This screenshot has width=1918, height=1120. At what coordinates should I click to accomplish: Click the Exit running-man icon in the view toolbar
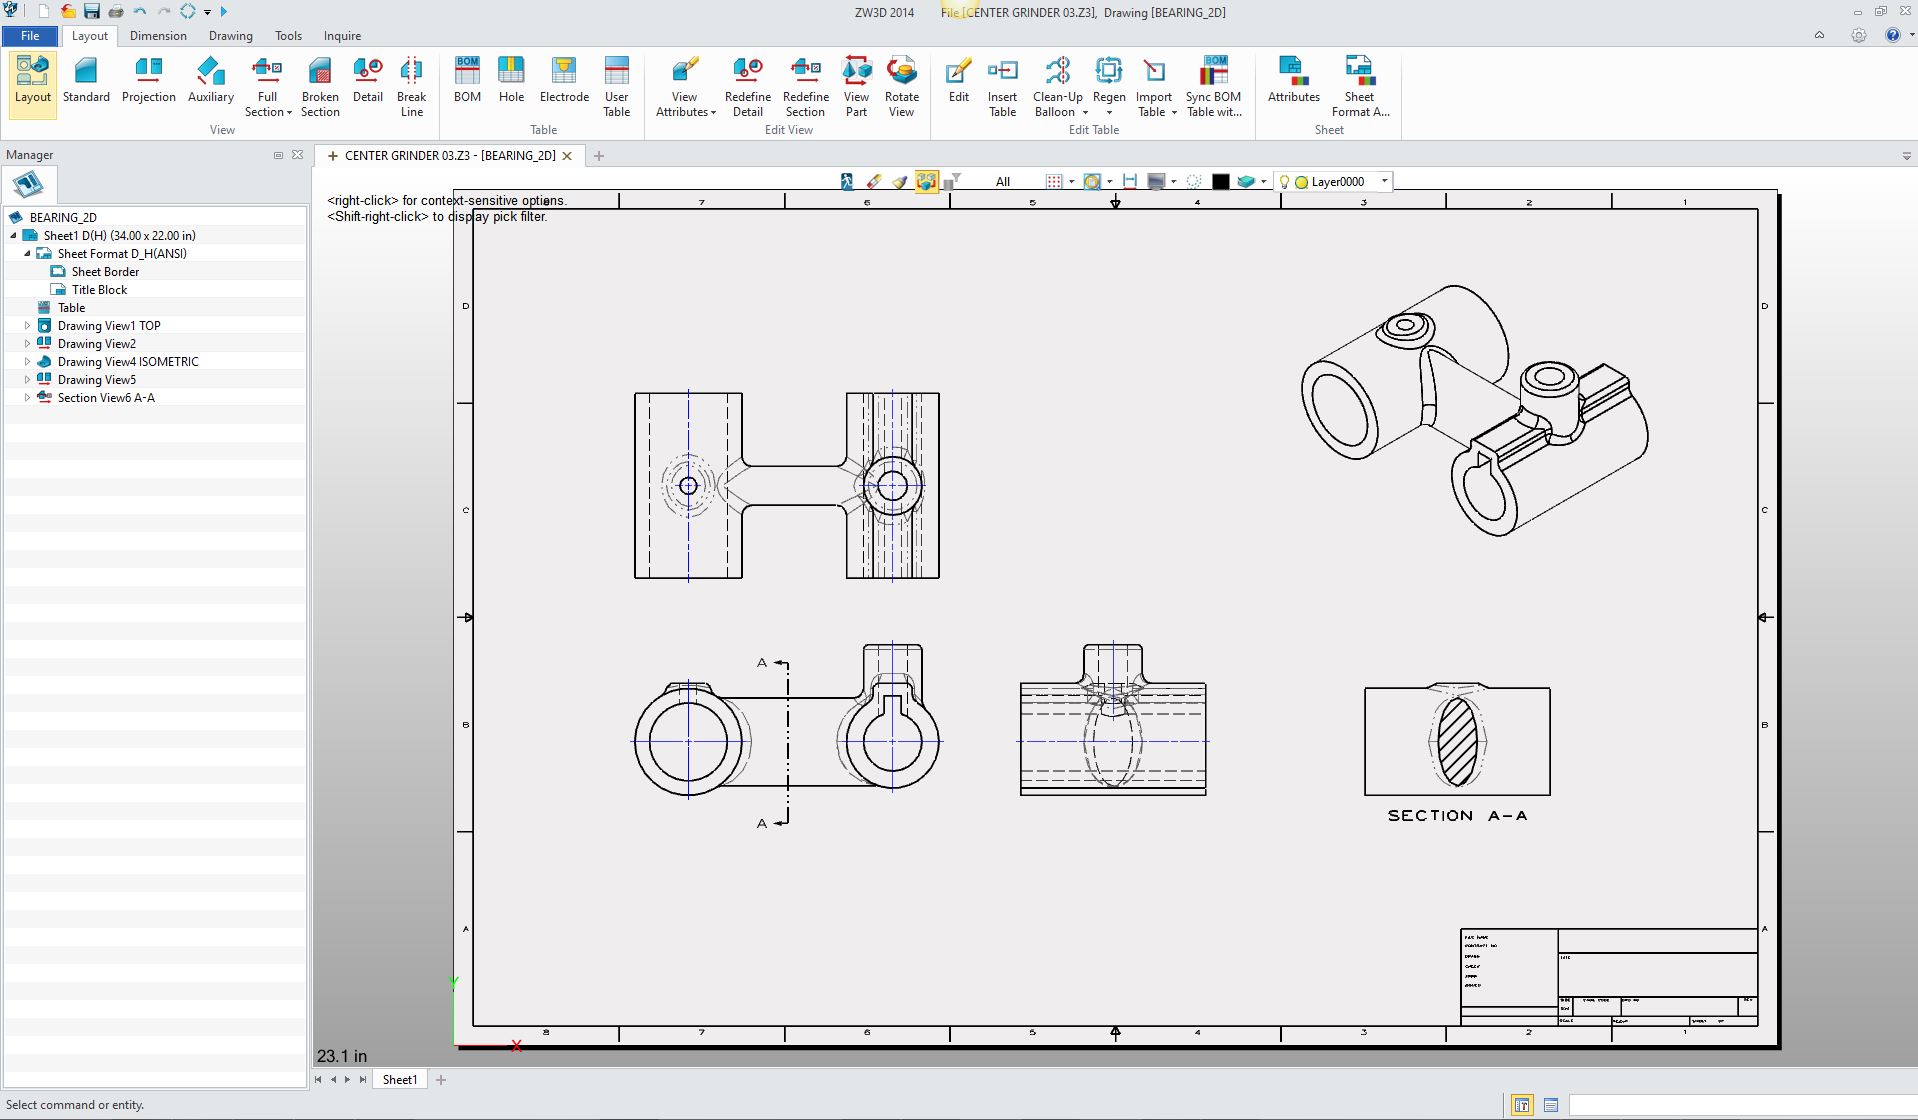pyautogui.click(x=847, y=181)
